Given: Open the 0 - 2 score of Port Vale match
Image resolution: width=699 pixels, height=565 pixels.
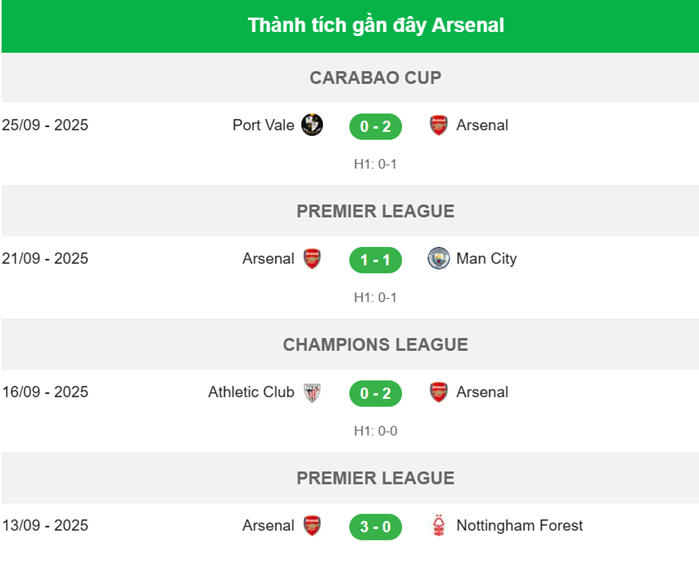Looking at the screenshot, I should click(x=375, y=126).
